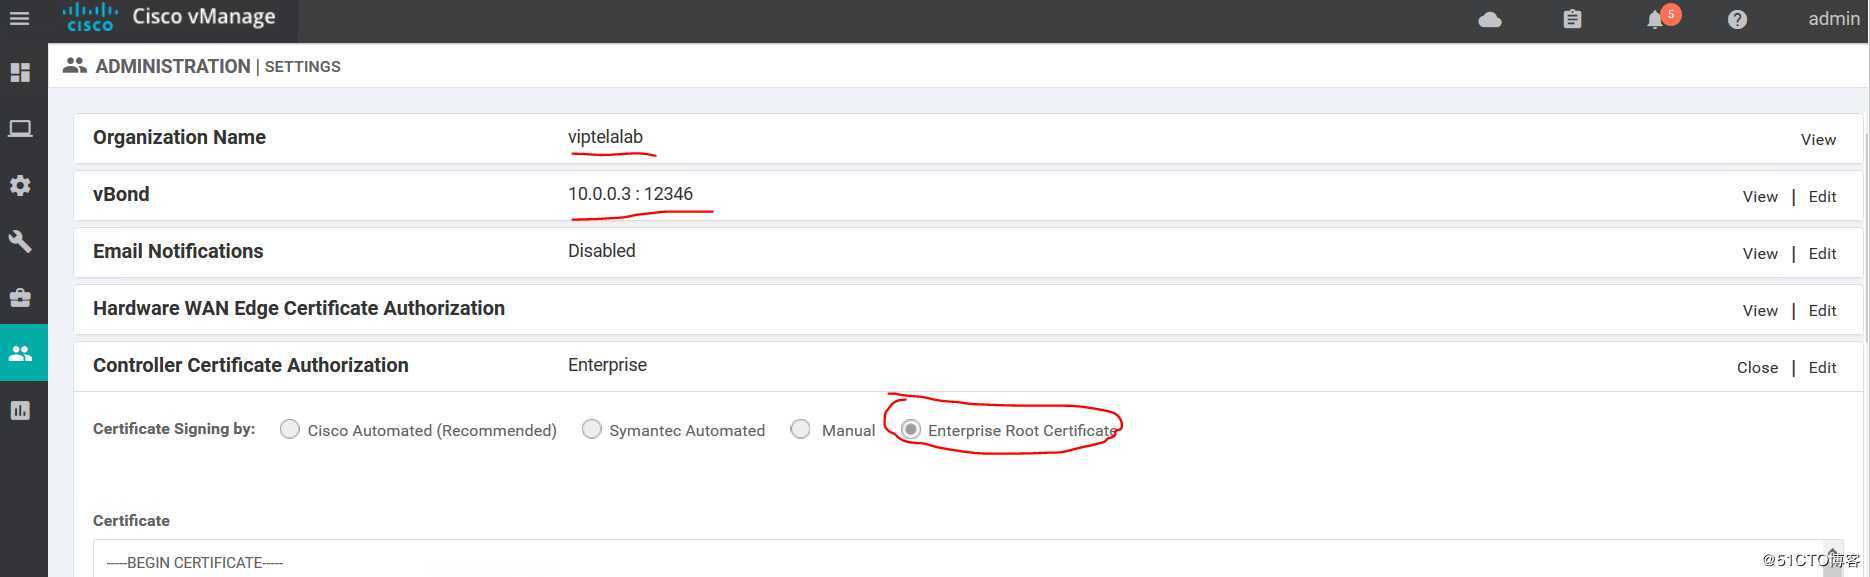Select Enterprise Root Certificate radio button
This screenshot has height=577, width=1870.
click(x=910, y=429)
